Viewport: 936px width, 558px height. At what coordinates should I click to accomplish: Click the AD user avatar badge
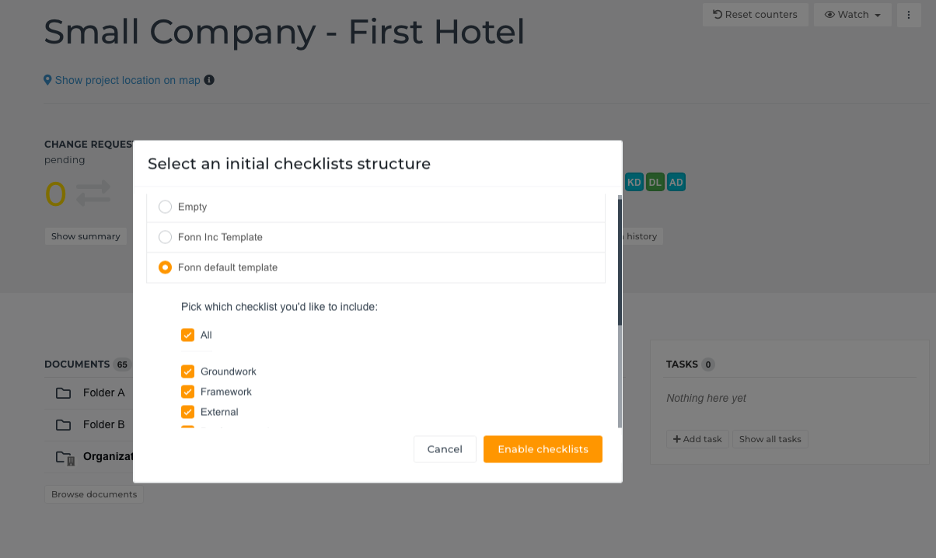[x=676, y=182]
